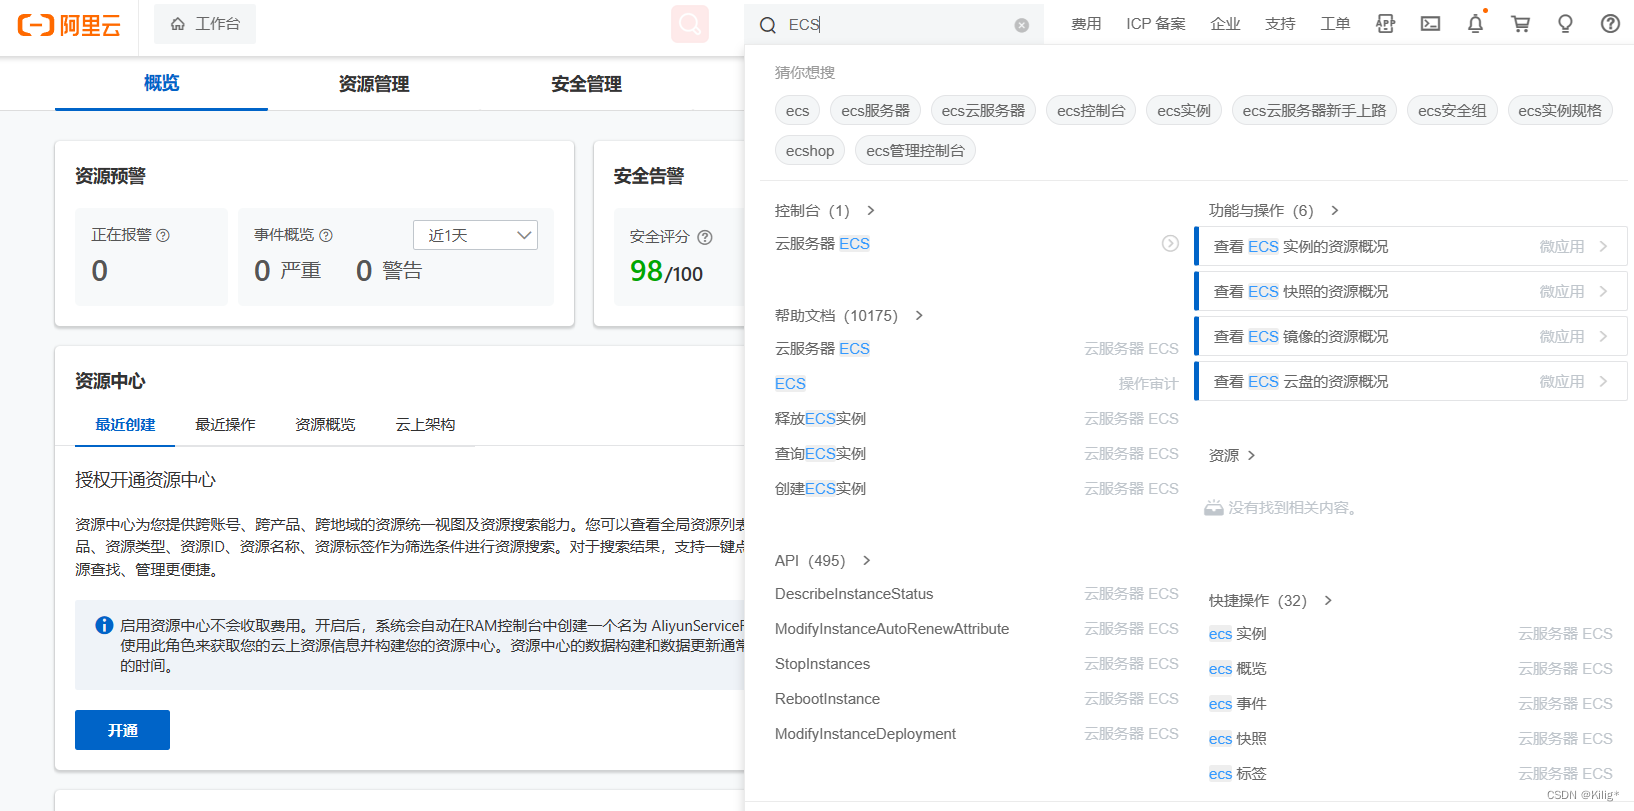
Task: Switch to the 概览 tab
Action: click(161, 83)
